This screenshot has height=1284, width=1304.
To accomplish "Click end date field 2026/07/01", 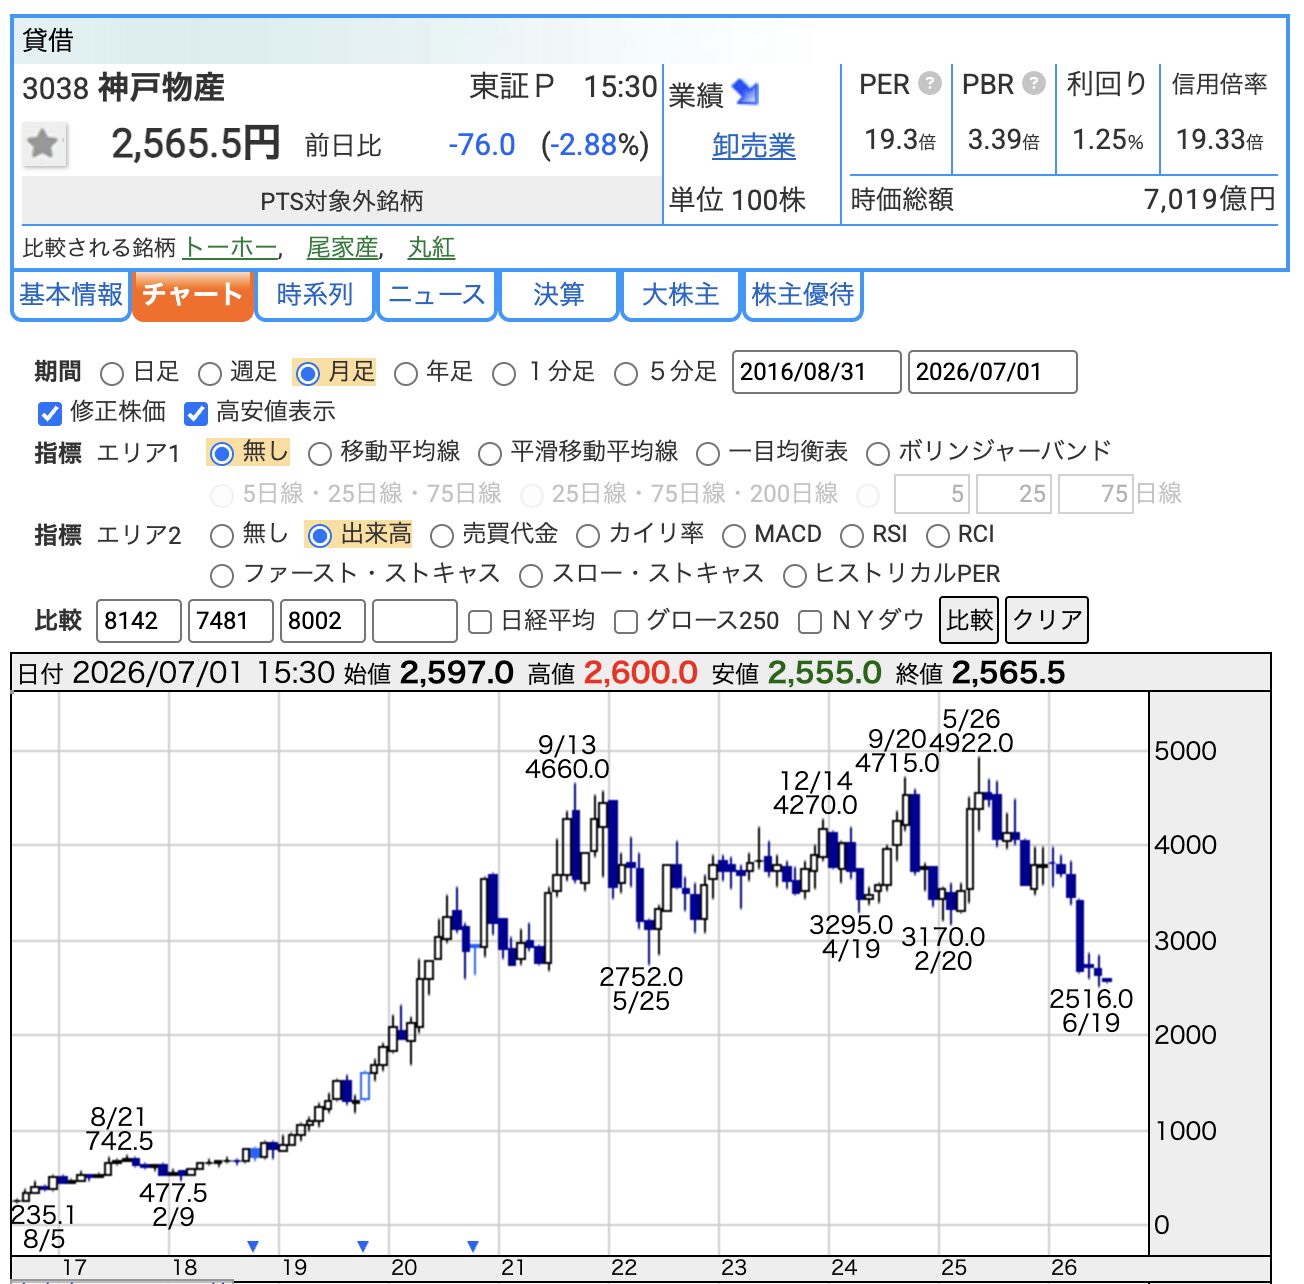I will 993,372.
